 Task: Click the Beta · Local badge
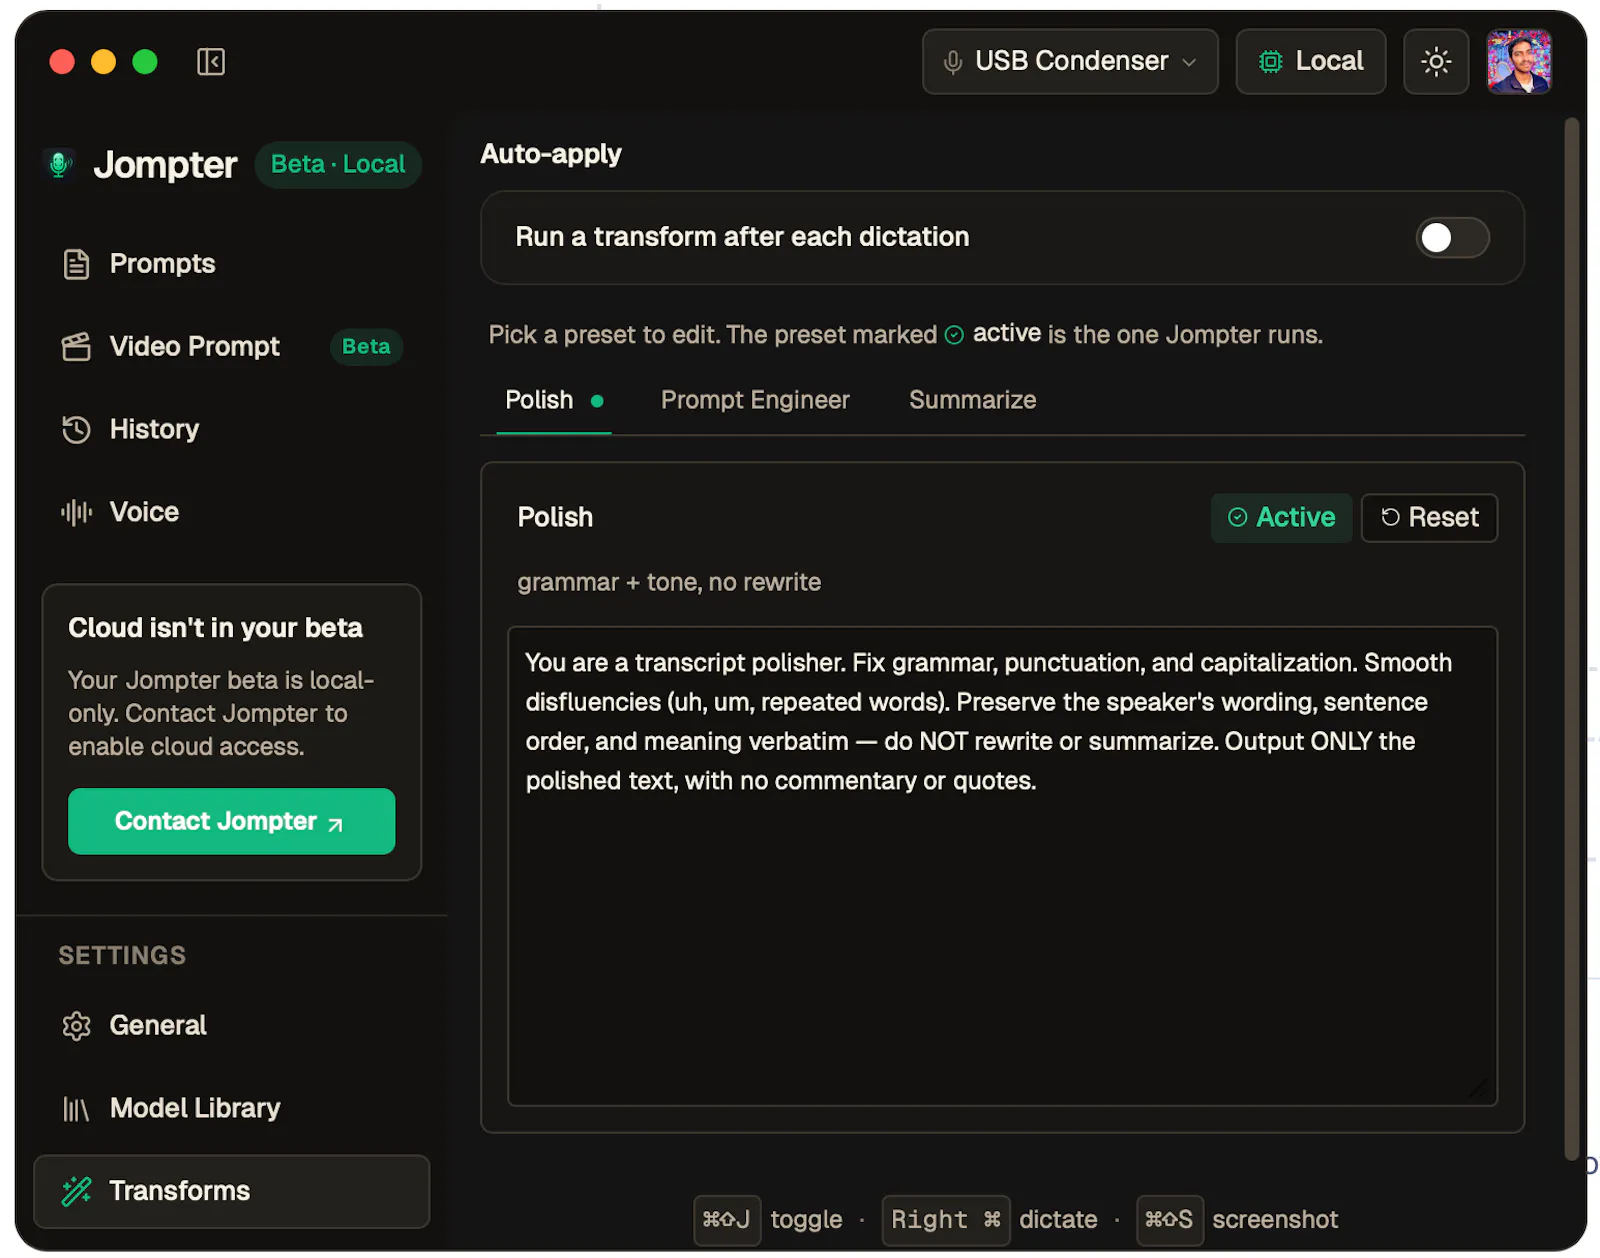[338, 165]
